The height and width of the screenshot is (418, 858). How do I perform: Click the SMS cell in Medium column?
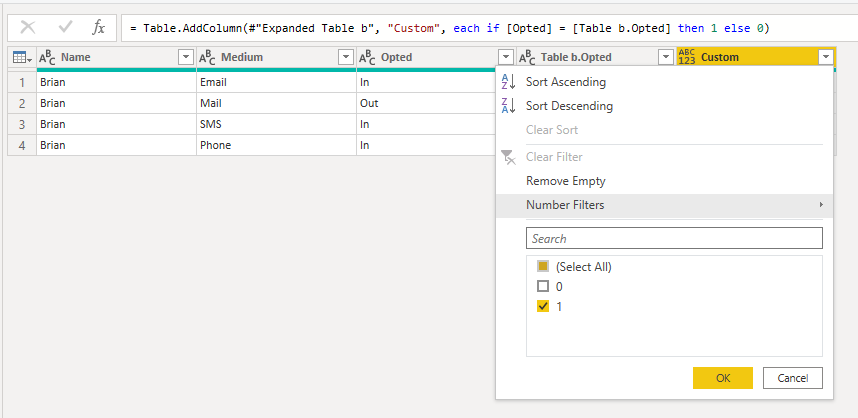coord(276,124)
